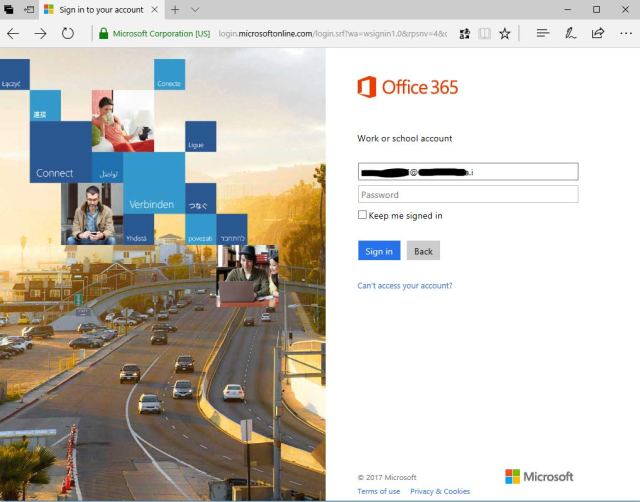Open the translate page icon in address bar
Viewport: 640px width, 502px height.
point(464,33)
